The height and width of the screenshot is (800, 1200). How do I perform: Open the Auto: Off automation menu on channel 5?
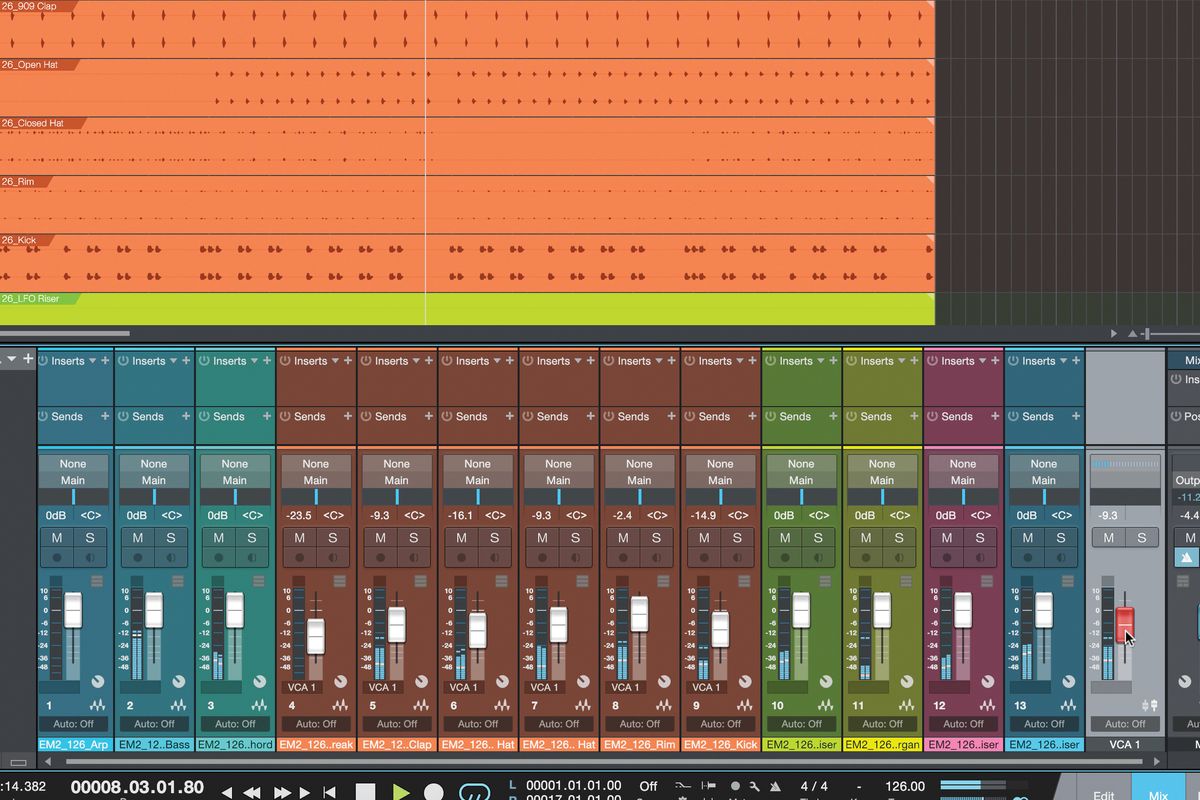pos(396,723)
